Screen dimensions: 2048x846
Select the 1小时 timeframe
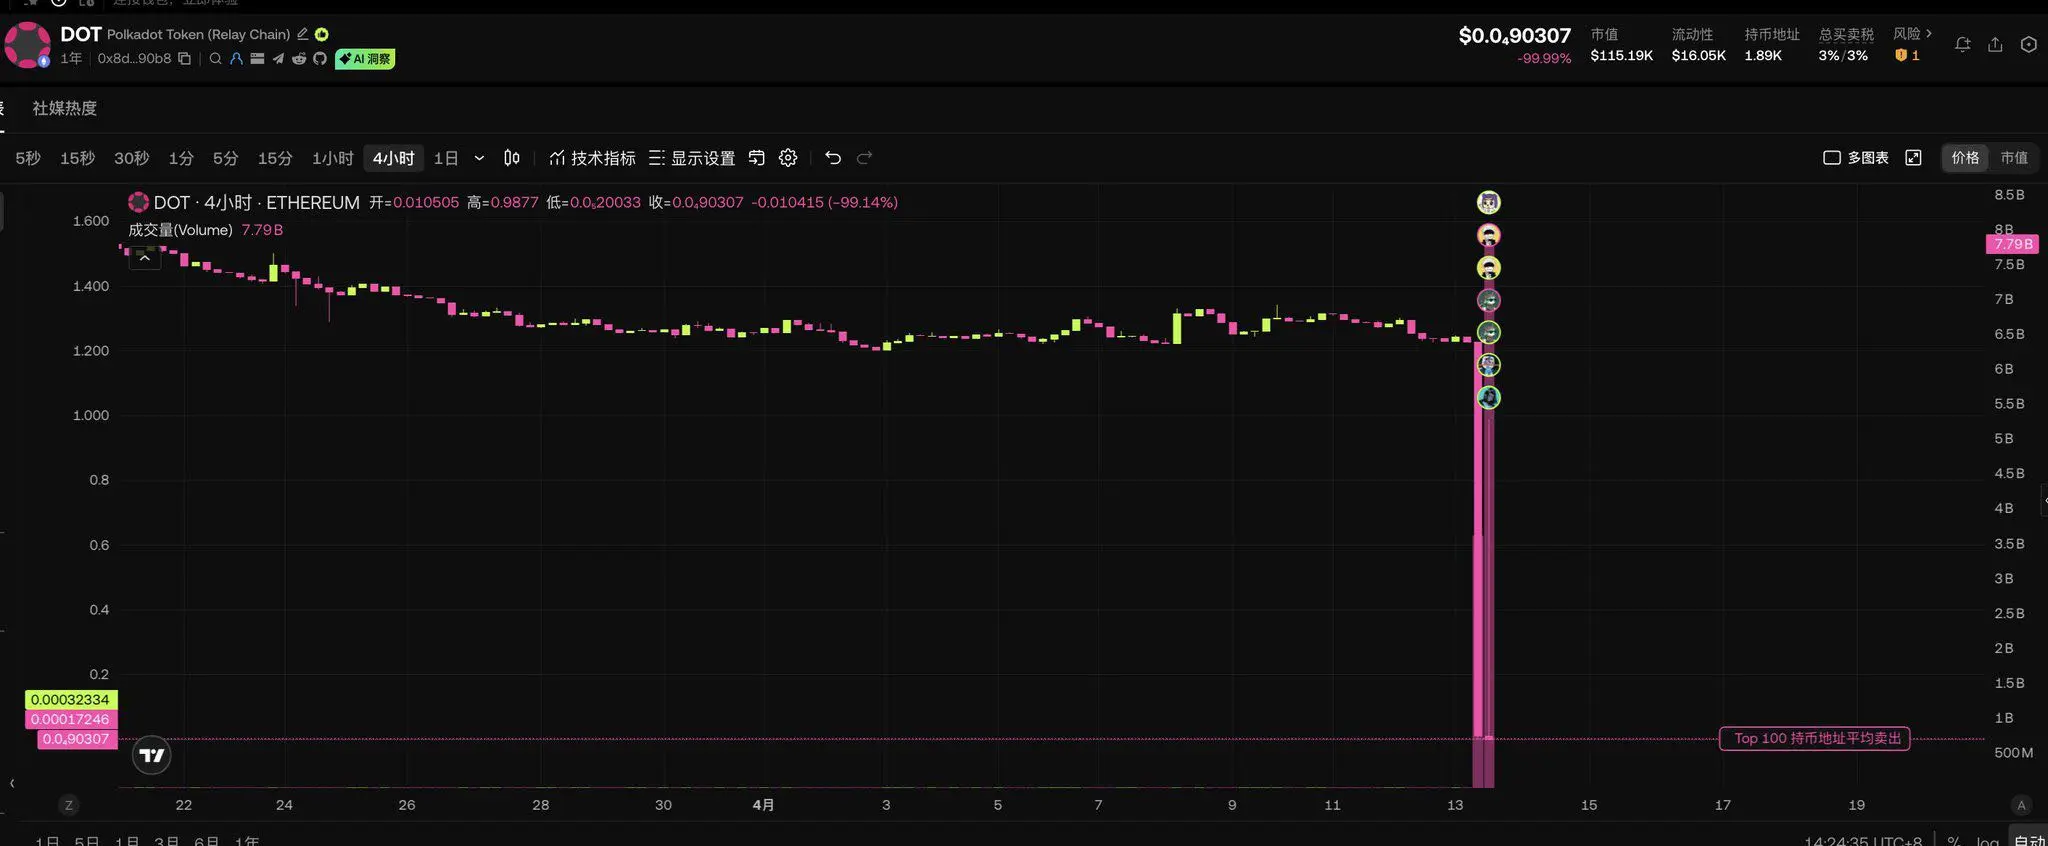point(333,158)
